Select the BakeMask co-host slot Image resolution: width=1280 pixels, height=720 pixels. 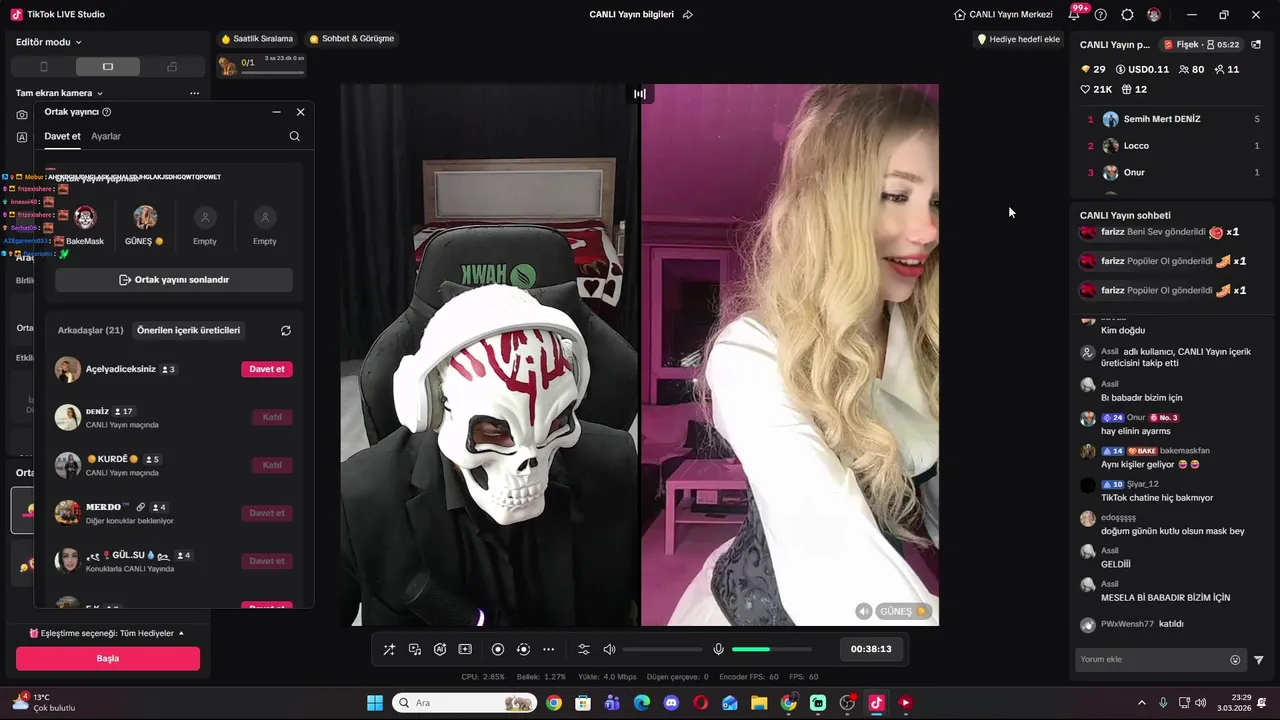coord(85,226)
